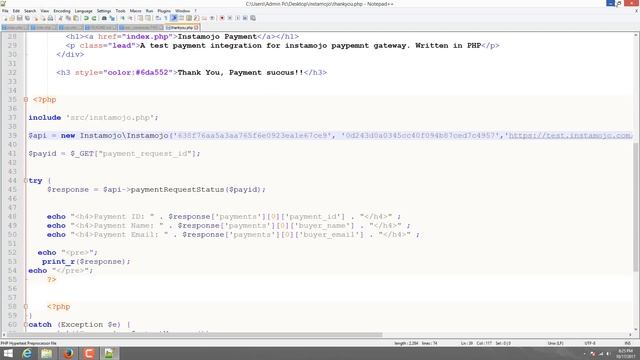Click the vertical scrollbar down arrow
The height and width of the screenshot is (360, 640).
click(x=636, y=329)
